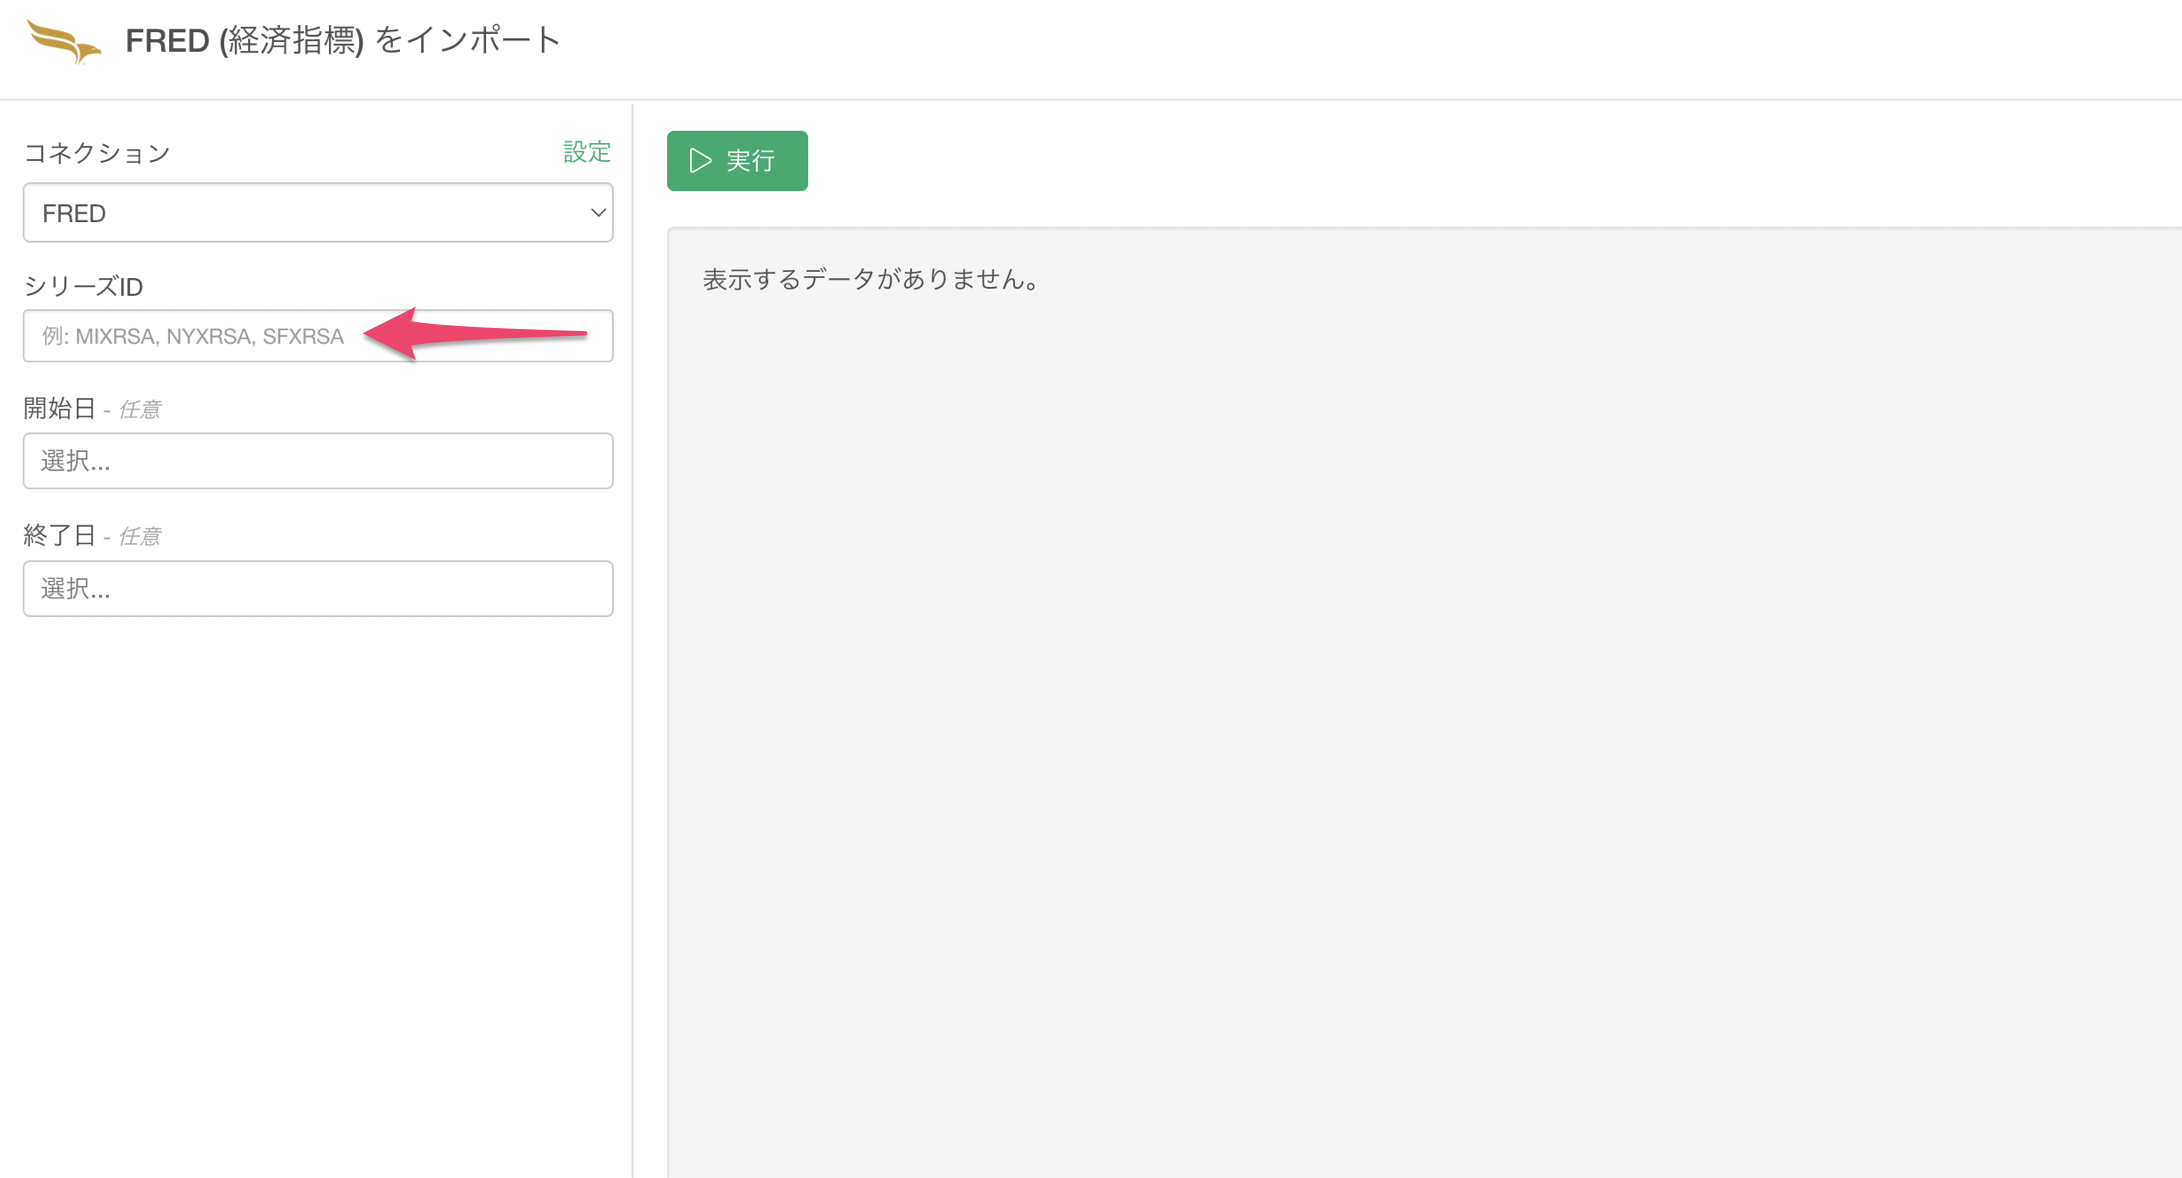Focus the シリーズID input field
Screen dimensions: 2182x1178
[x=318, y=336]
